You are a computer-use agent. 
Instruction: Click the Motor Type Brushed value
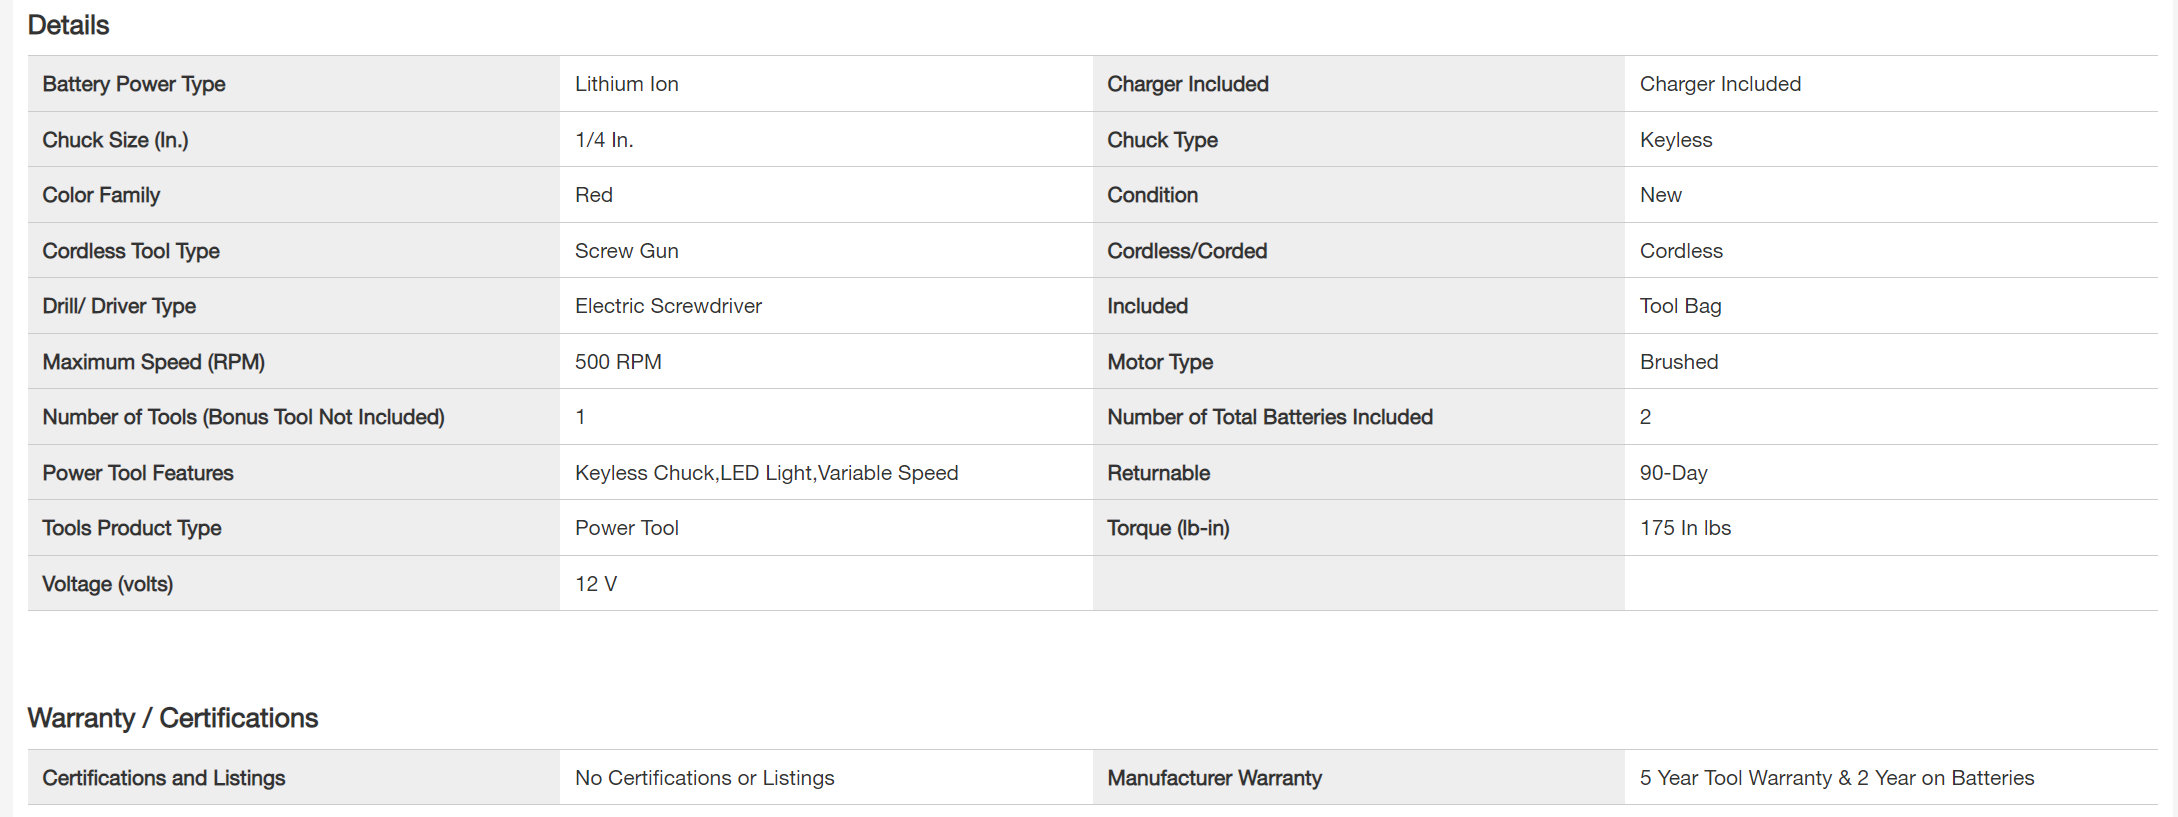pos(1679,362)
